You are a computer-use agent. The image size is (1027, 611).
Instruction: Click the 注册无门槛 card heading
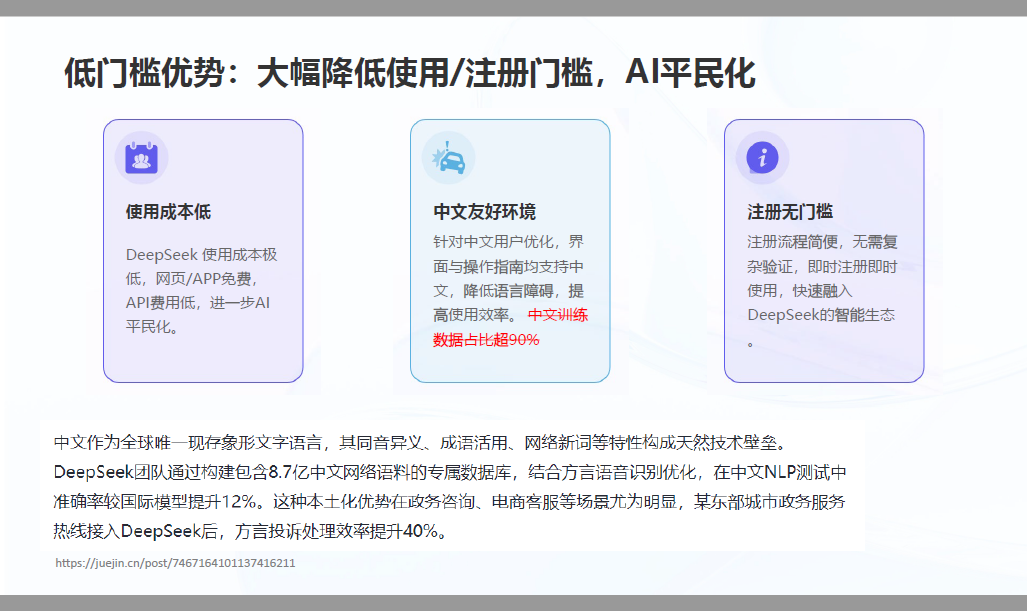[x=790, y=212]
